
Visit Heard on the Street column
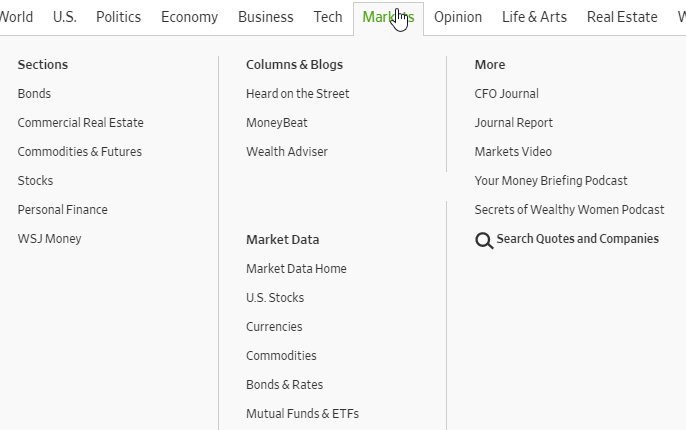(297, 94)
